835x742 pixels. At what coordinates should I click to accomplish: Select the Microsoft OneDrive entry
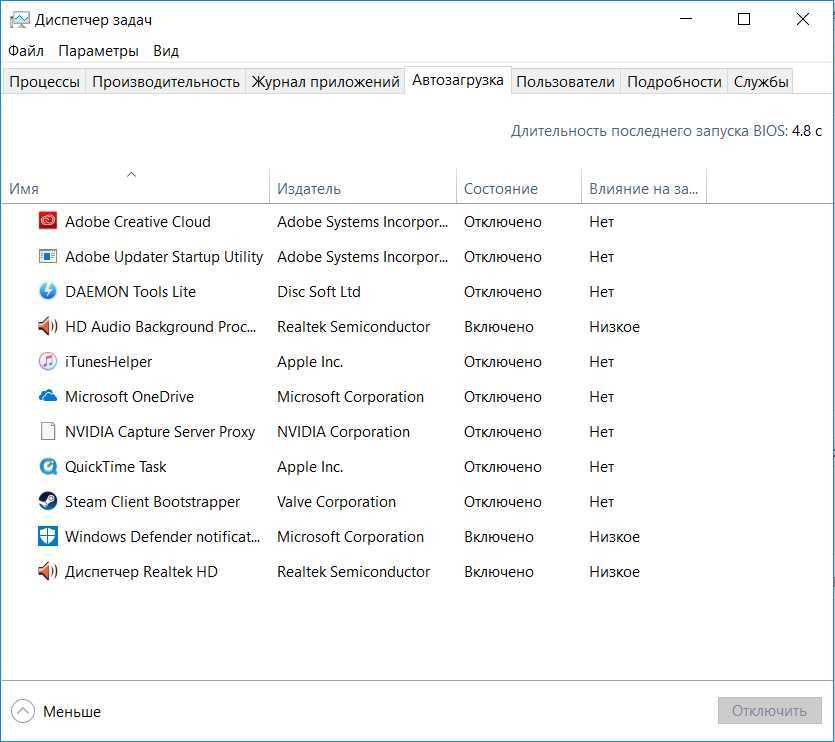(x=129, y=397)
